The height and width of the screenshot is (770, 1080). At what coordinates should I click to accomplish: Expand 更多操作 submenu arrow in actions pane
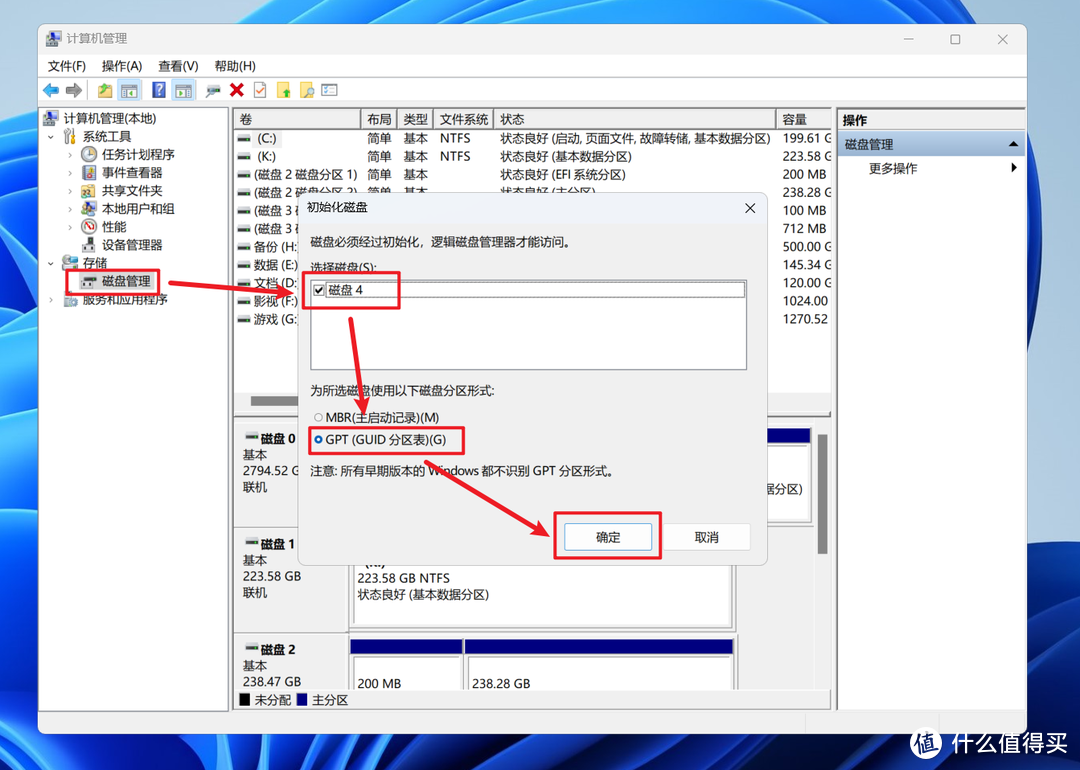pyautogui.click(x=1013, y=168)
